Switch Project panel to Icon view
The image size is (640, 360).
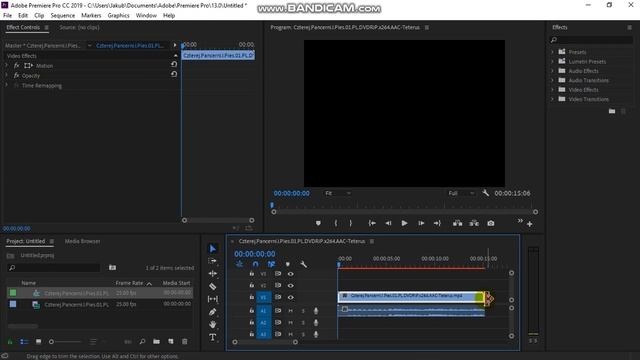38,342
